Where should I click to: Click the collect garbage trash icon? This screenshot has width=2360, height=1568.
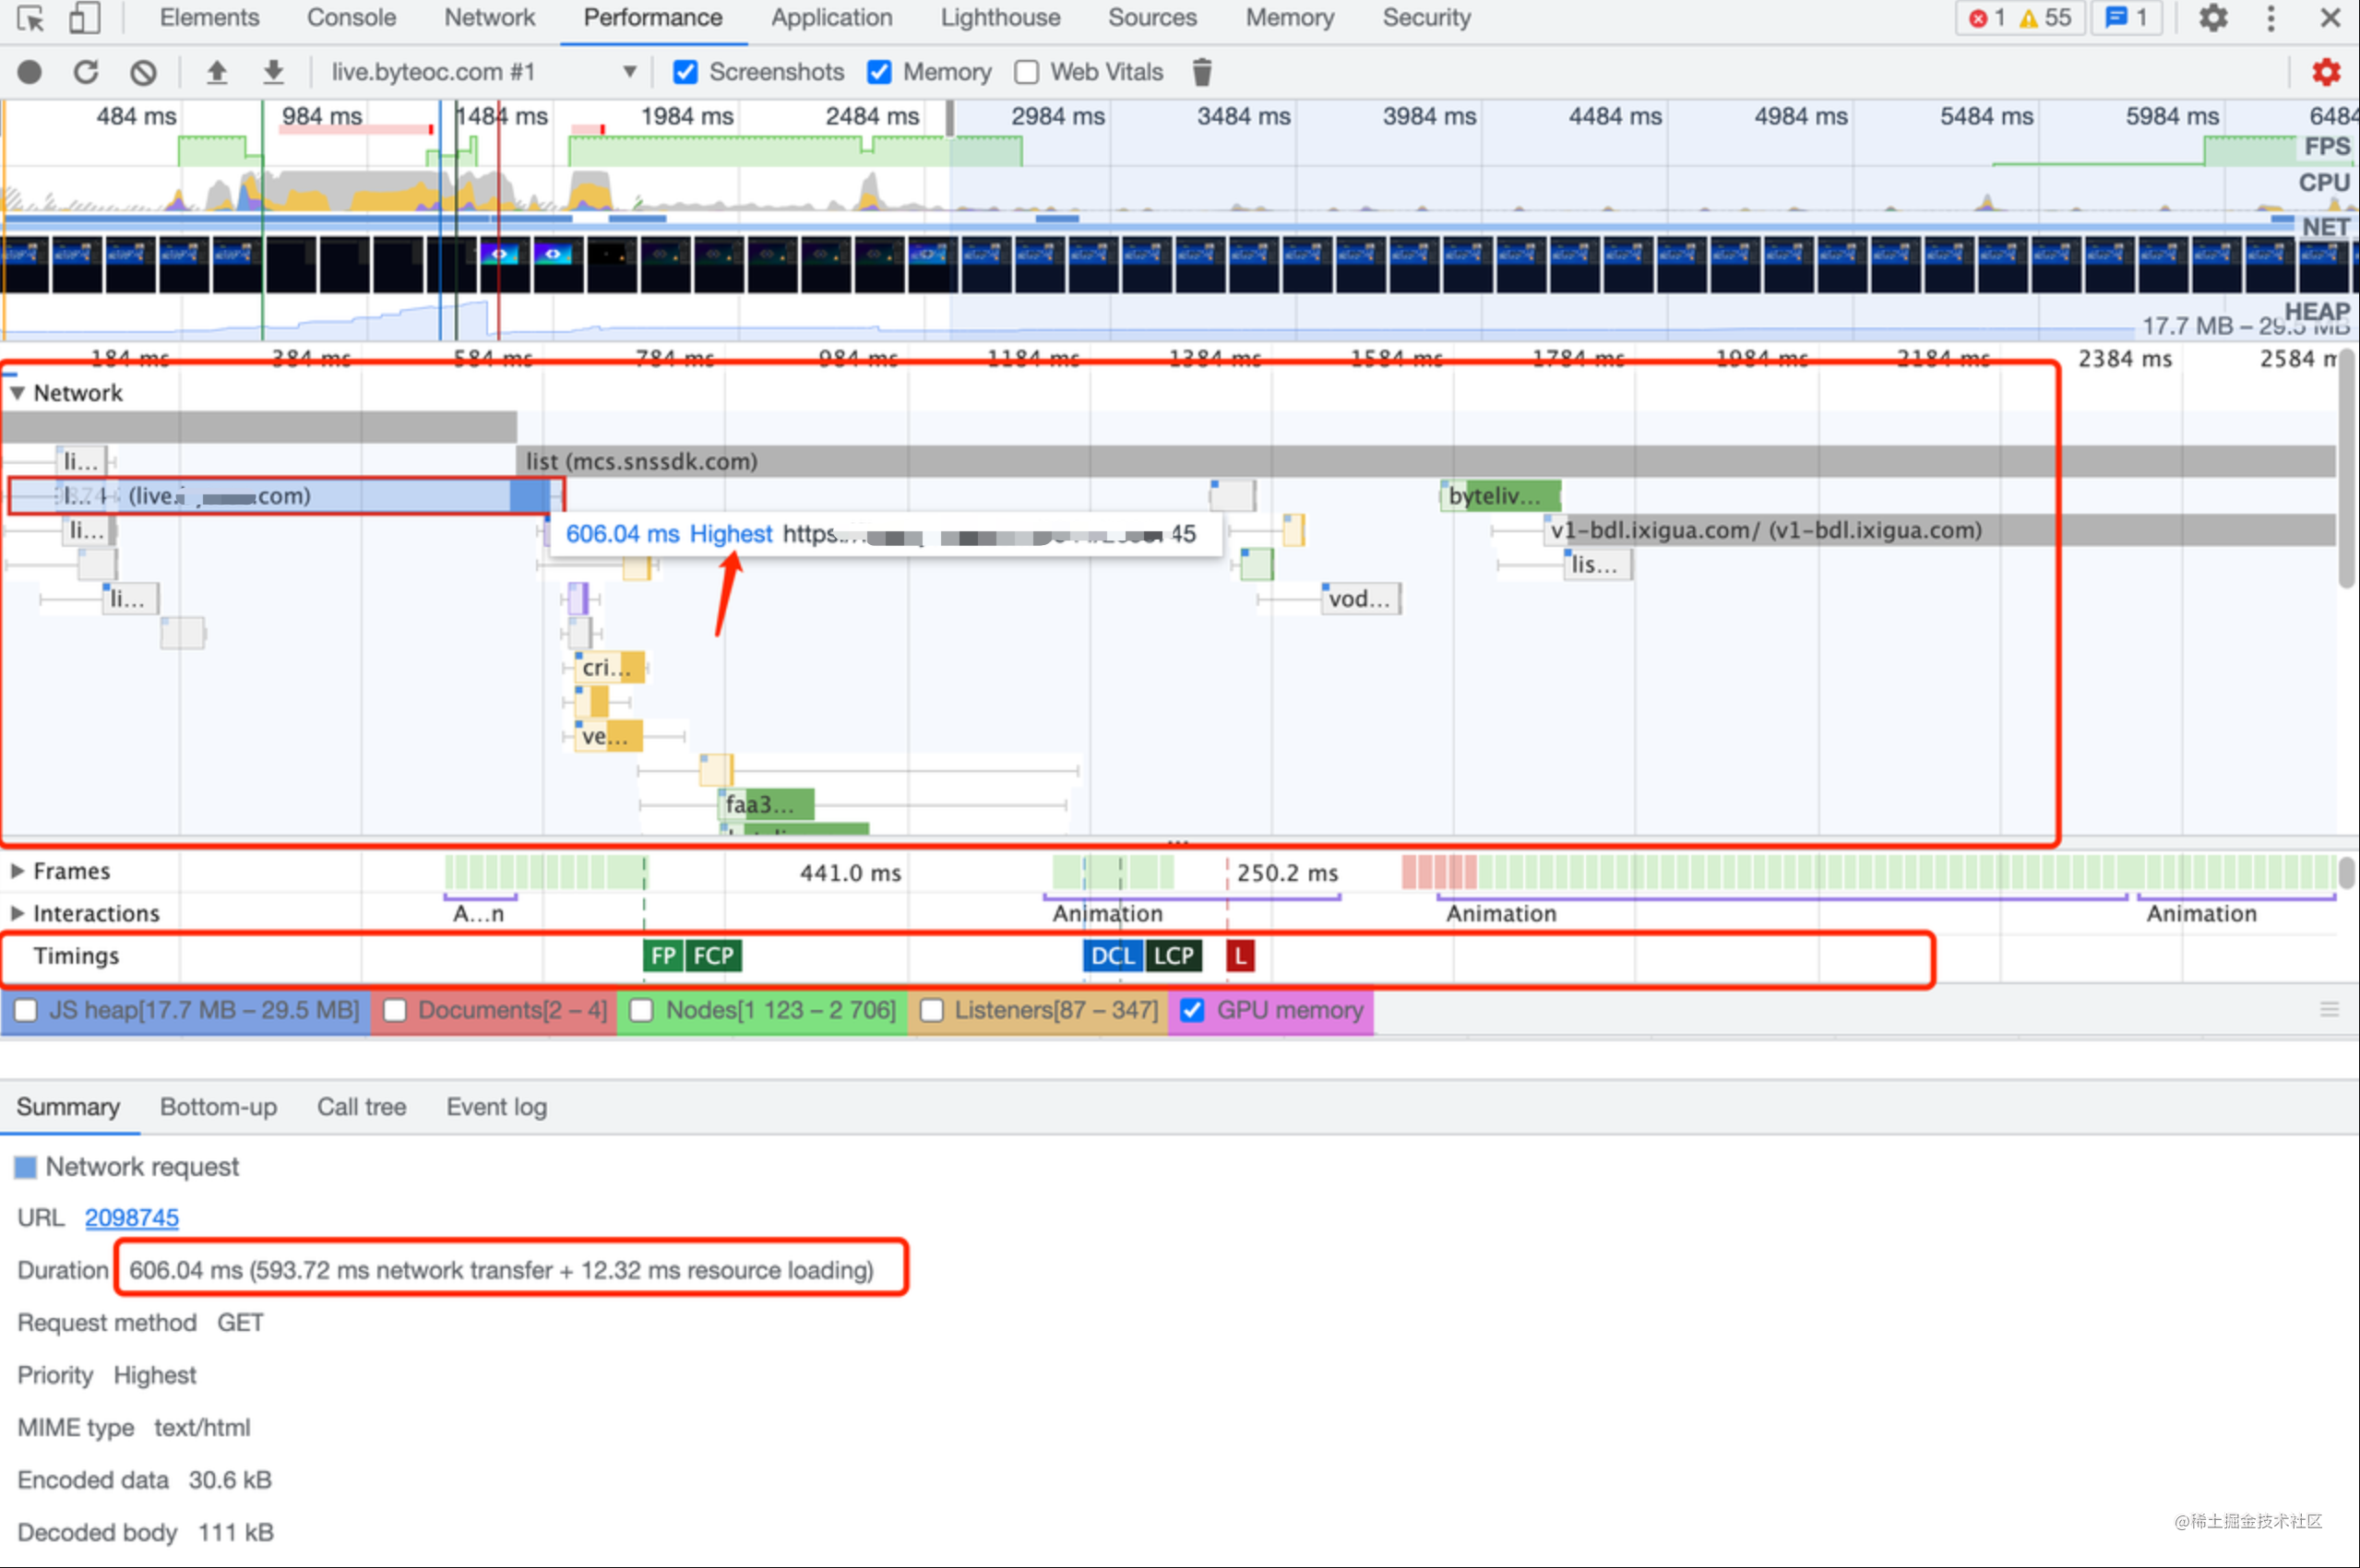click(x=1202, y=72)
